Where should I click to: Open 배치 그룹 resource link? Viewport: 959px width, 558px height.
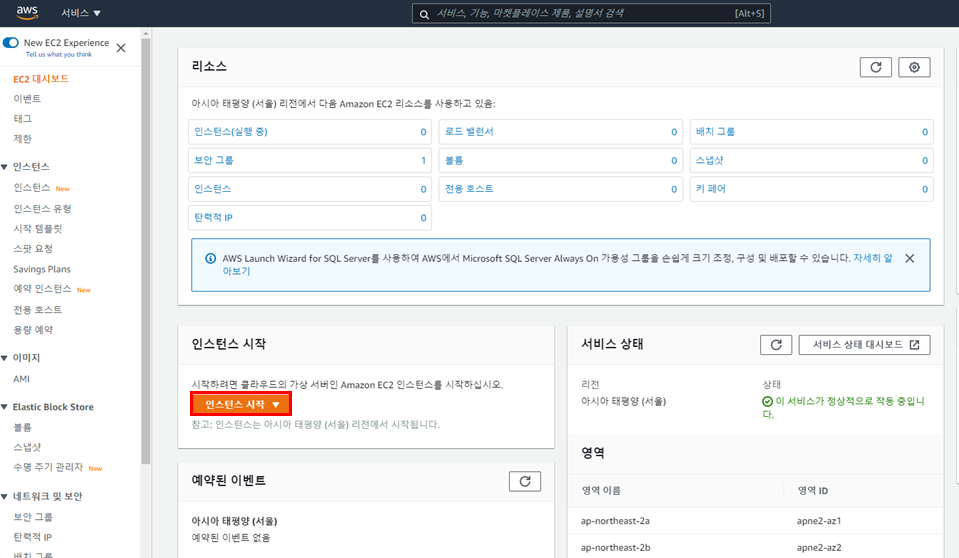[715, 132]
